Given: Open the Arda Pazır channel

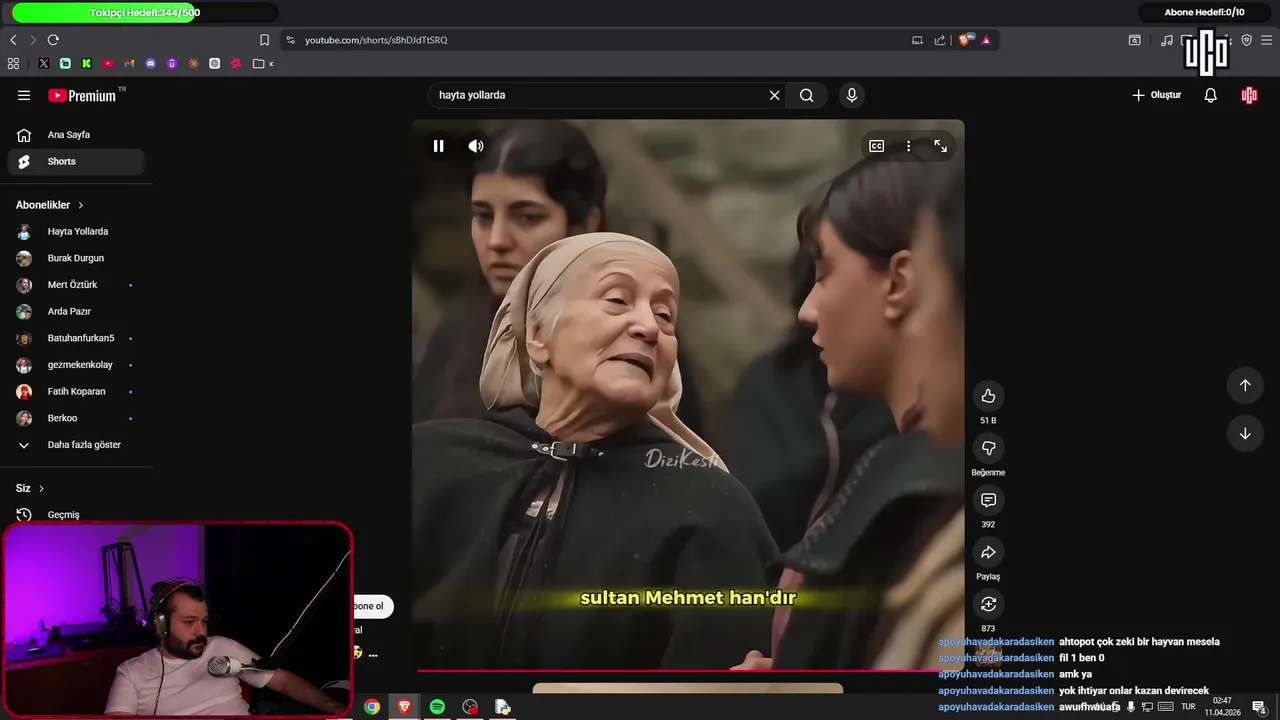Looking at the screenshot, I should point(76,311).
